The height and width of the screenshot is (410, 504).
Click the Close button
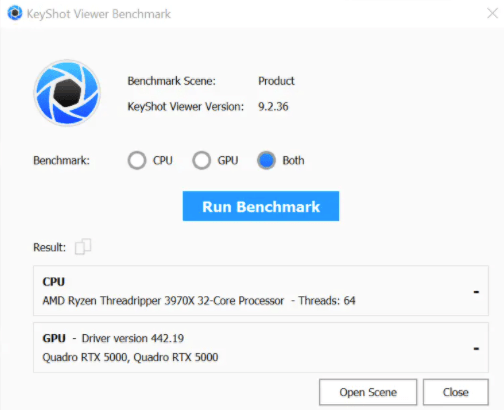tap(456, 392)
